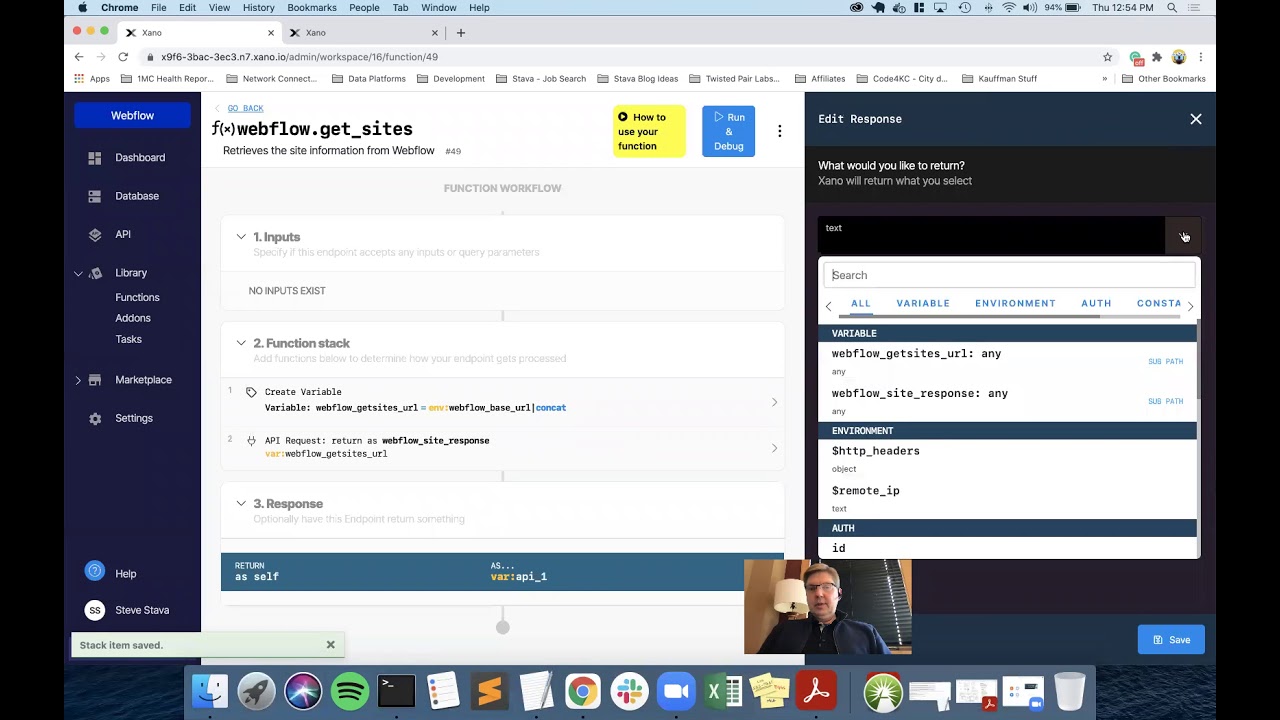This screenshot has width=1280, height=720.
Task: Open the Bookmarks menu in menu bar
Action: pyautogui.click(x=312, y=8)
